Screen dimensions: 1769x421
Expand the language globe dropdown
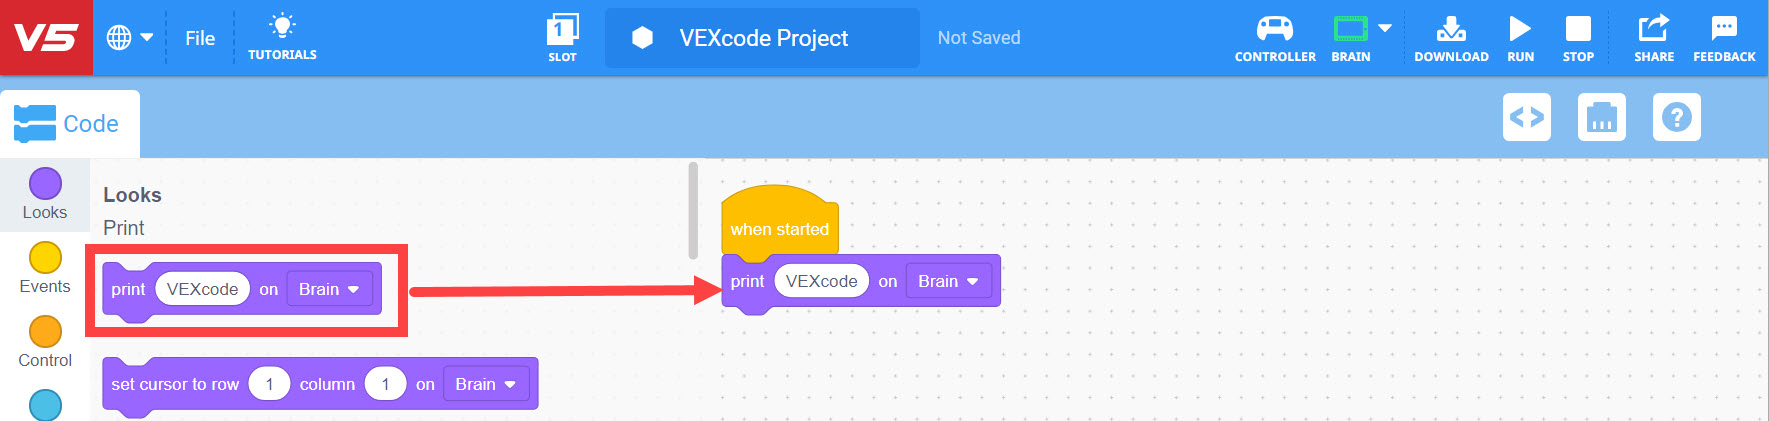(130, 38)
